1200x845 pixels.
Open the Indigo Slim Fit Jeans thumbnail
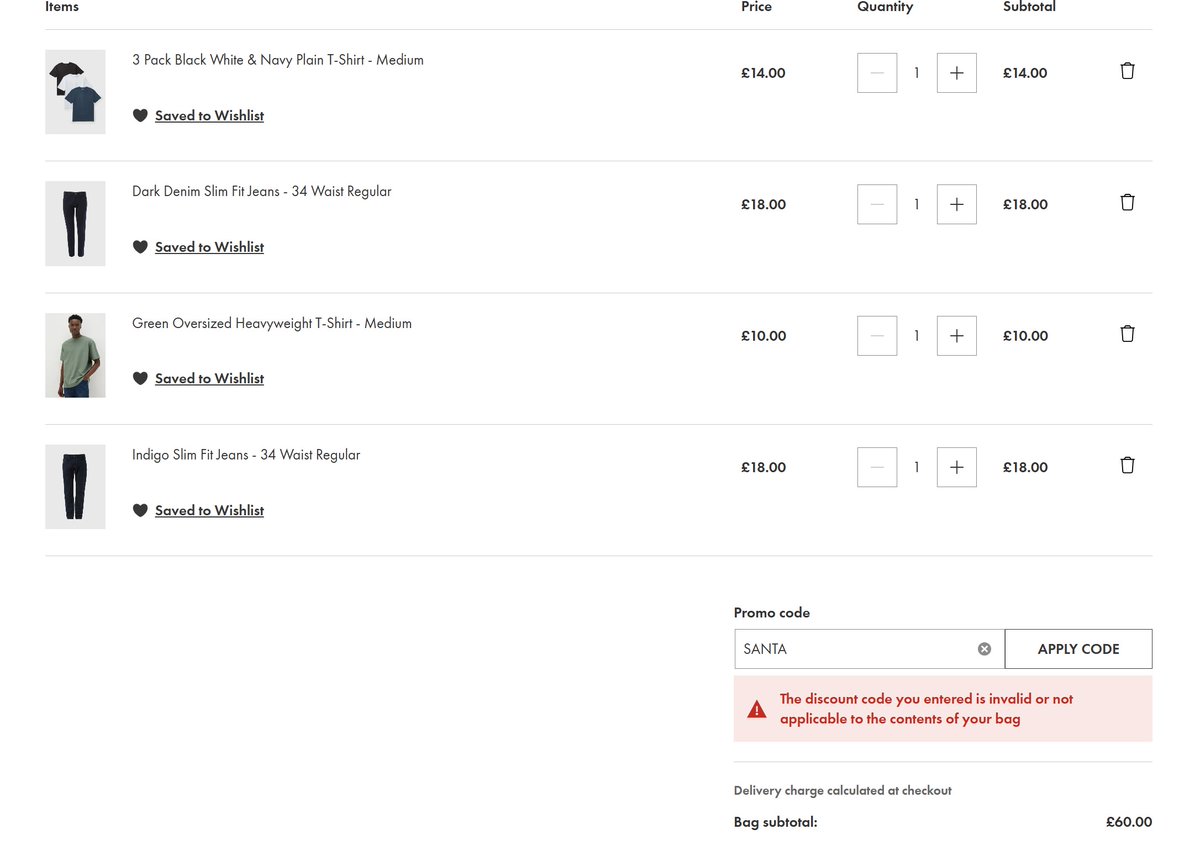75,486
